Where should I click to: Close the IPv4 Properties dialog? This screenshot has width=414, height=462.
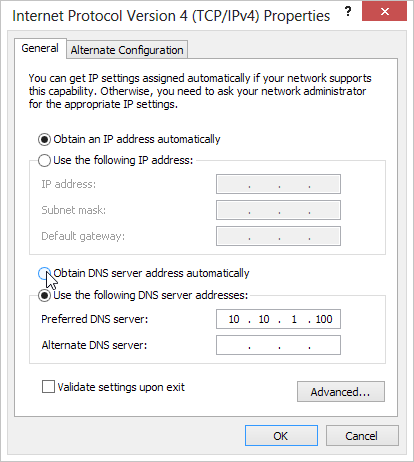pyautogui.click(x=384, y=11)
